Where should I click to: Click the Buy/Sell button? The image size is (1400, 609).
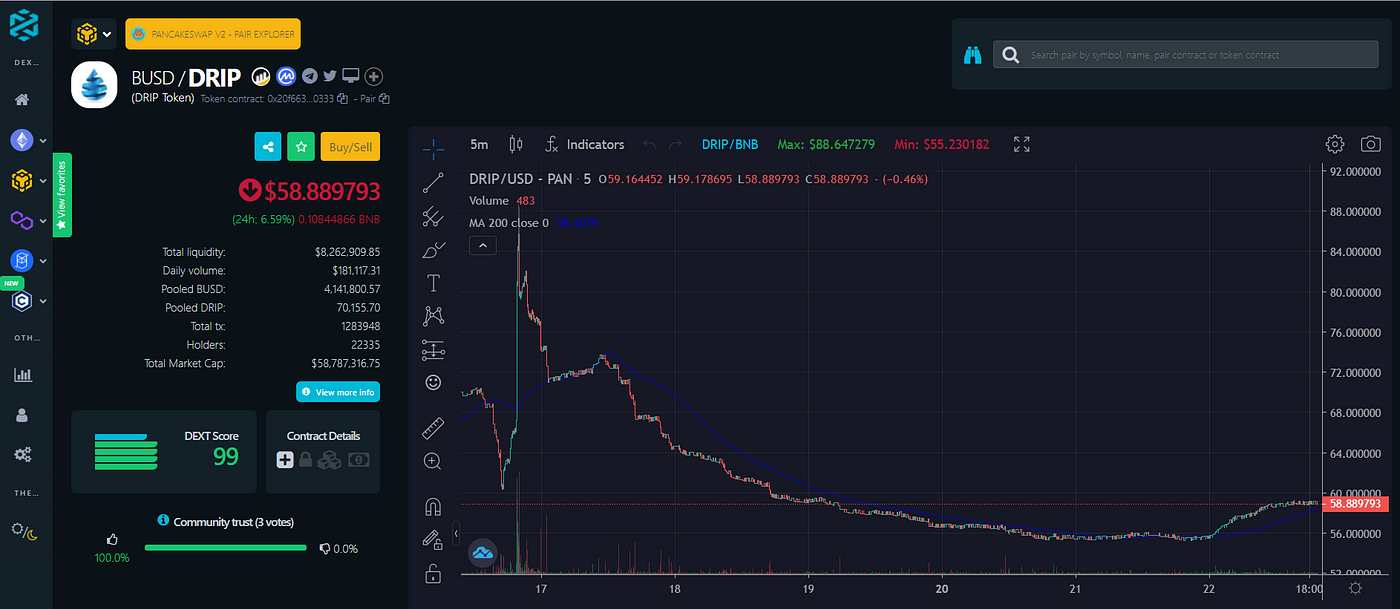pyautogui.click(x=350, y=147)
